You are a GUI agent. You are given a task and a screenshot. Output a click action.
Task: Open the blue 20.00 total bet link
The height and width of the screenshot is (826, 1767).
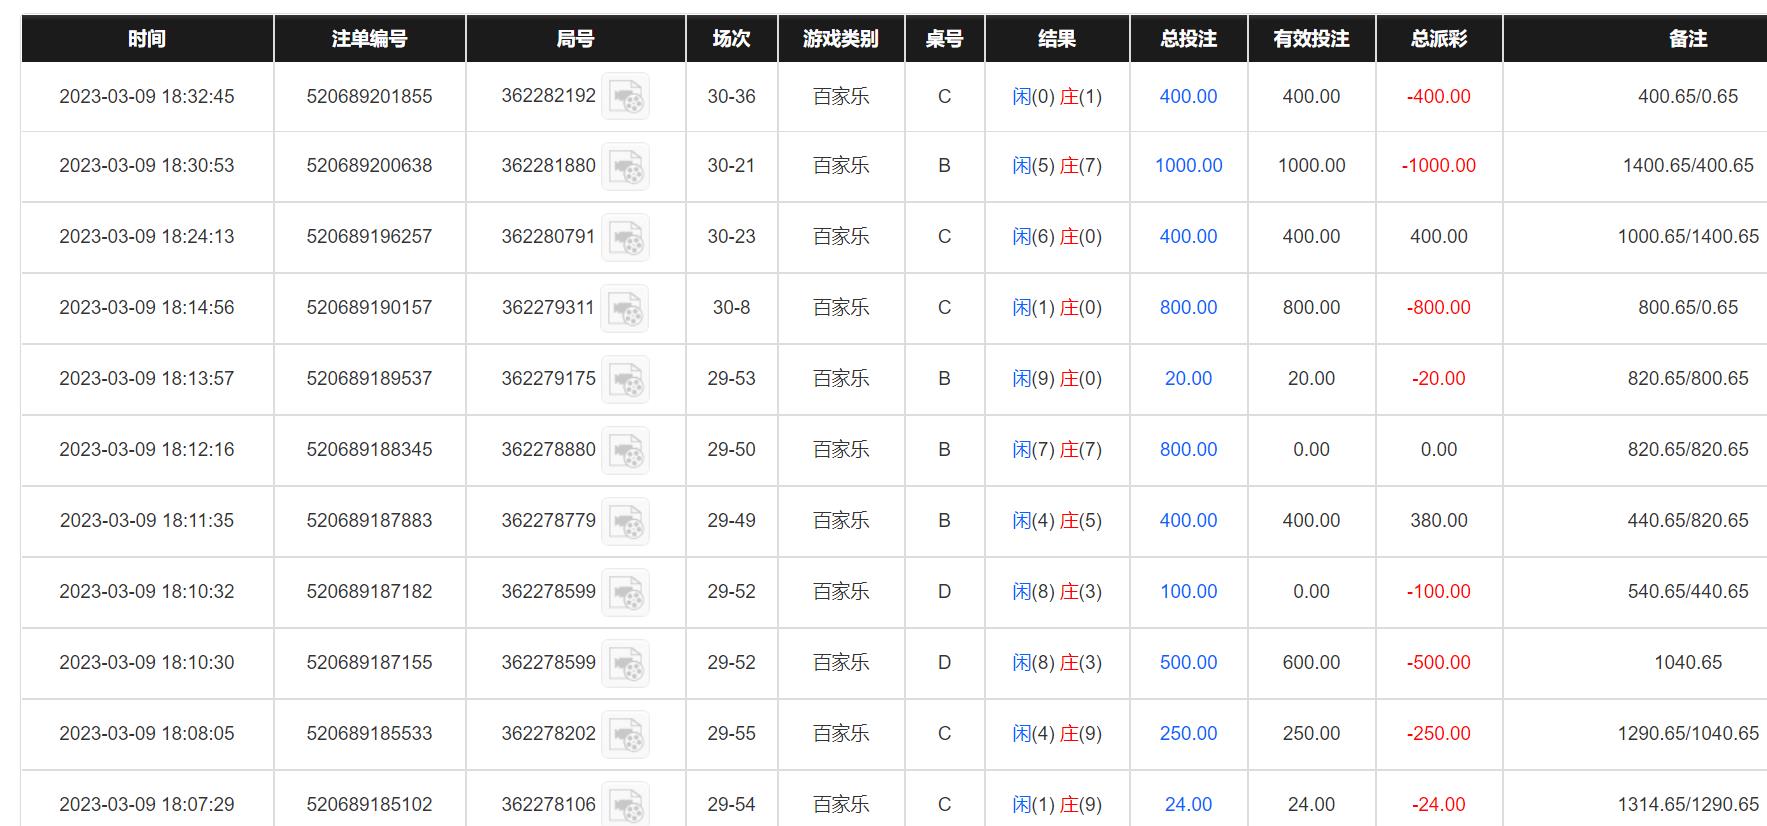[x=1188, y=379]
